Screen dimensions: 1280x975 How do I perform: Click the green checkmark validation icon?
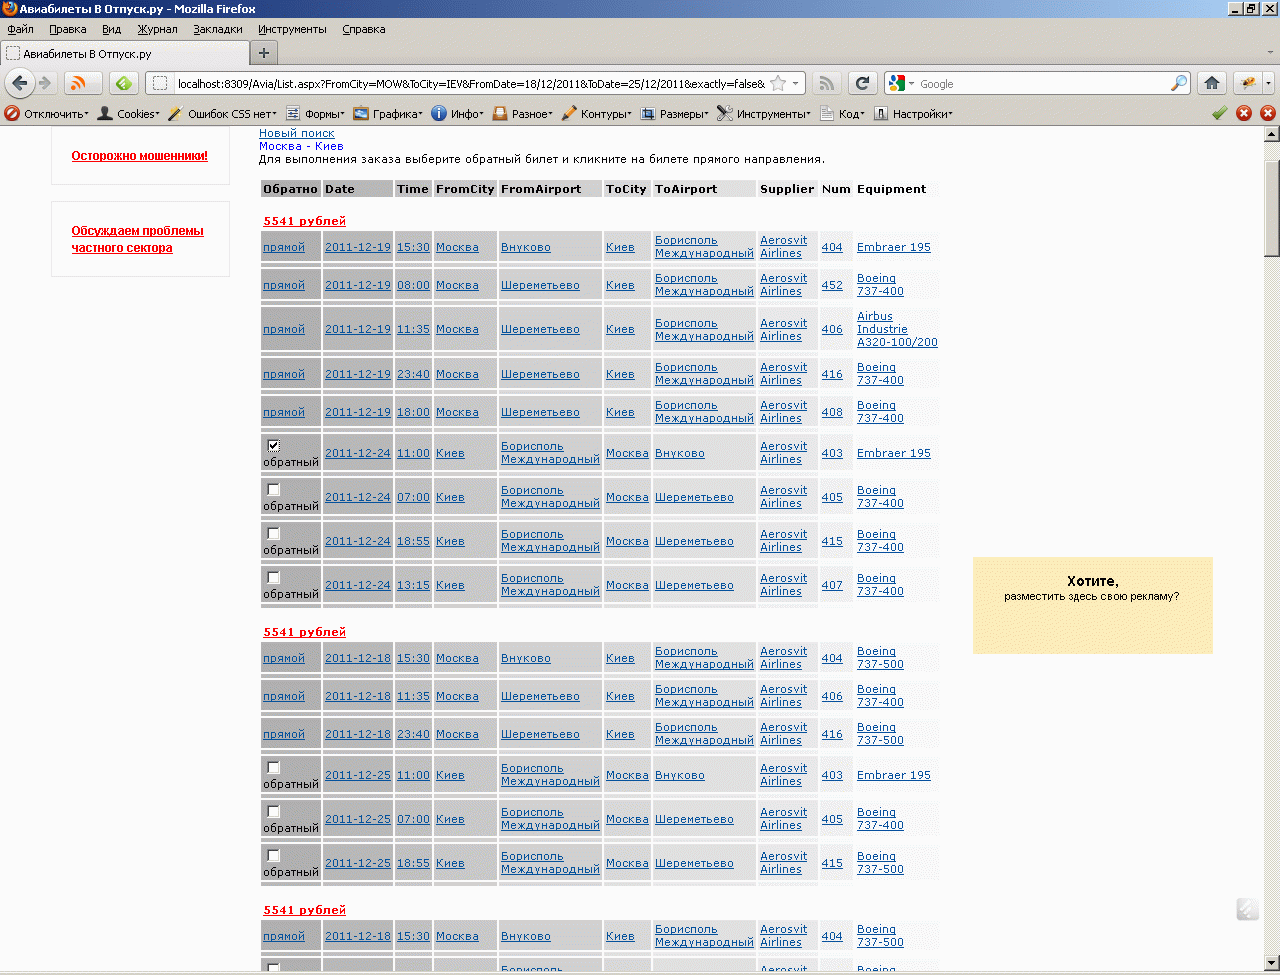click(1219, 113)
